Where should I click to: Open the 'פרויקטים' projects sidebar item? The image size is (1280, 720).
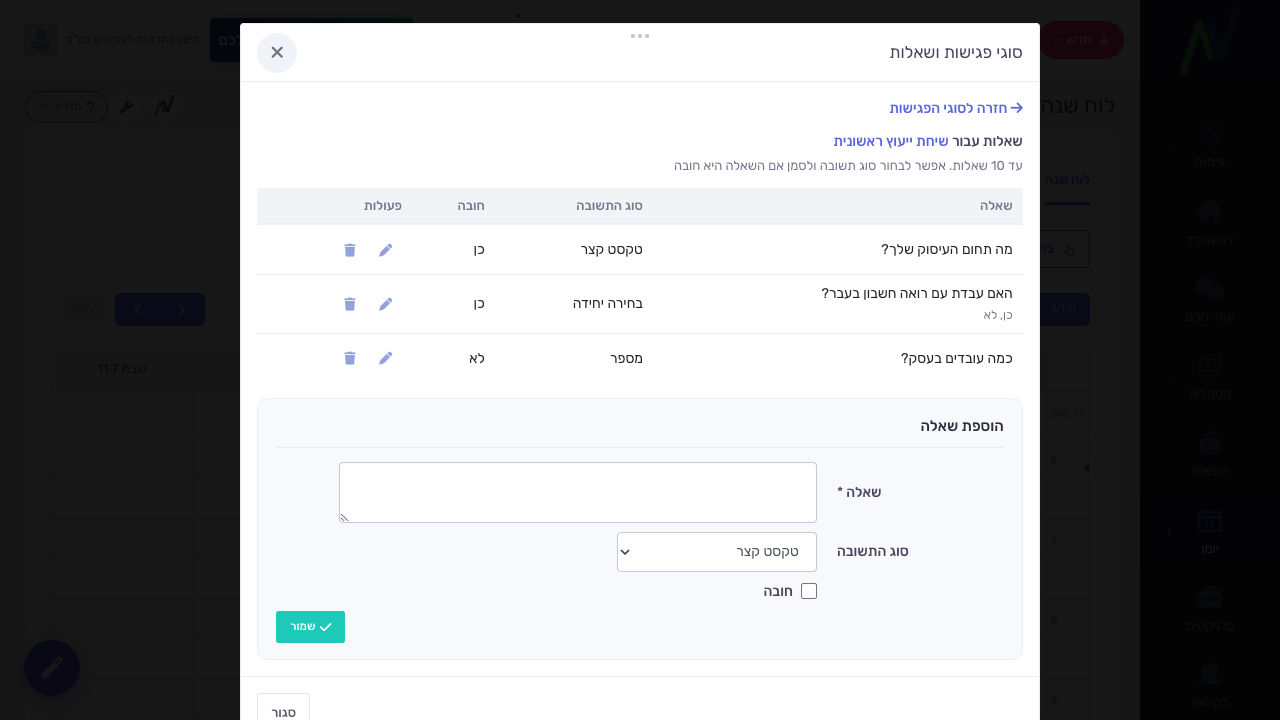[1210, 609]
